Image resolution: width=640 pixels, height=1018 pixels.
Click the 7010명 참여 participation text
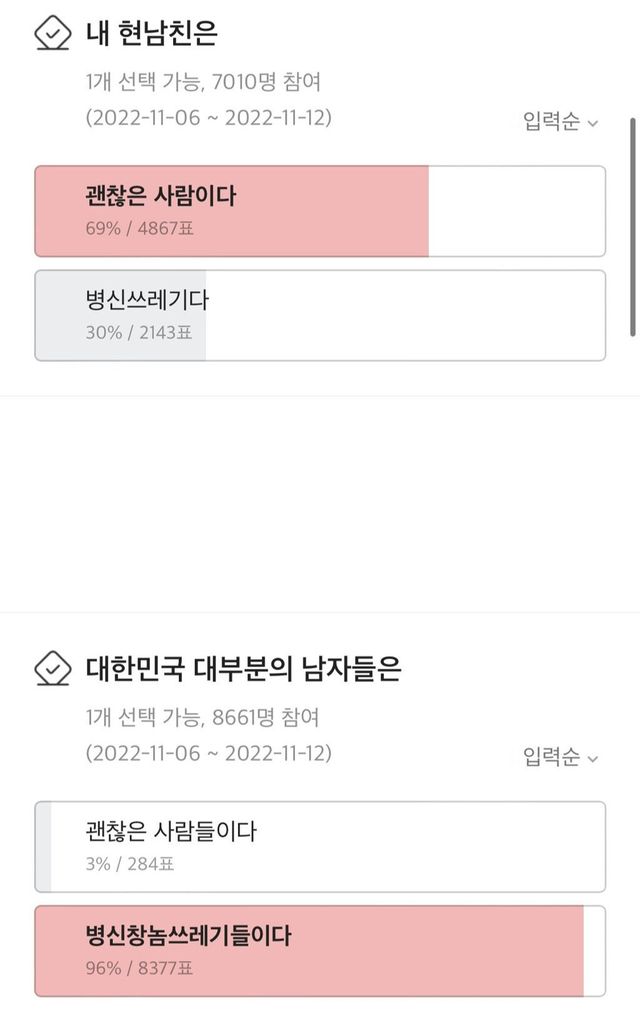coord(267,82)
